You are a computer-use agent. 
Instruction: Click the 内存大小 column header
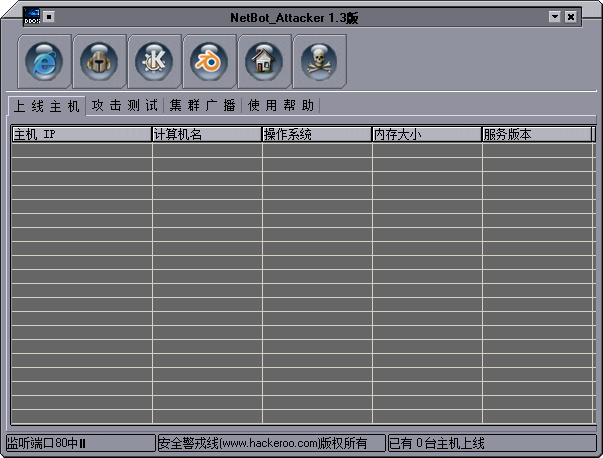pyautogui.click(x=427, y=135)
